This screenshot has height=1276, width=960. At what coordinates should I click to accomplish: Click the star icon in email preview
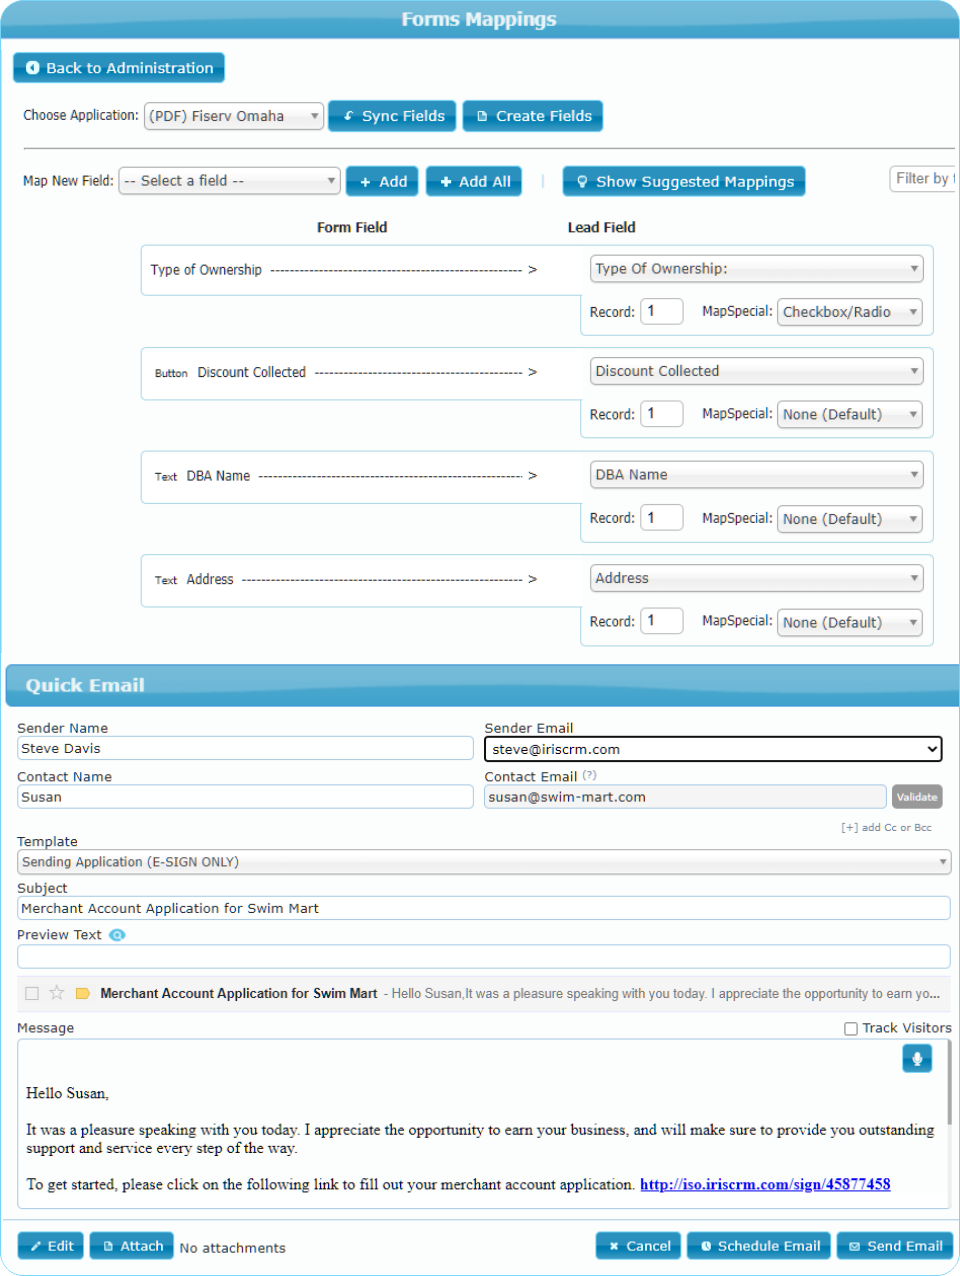(x=56, y=993)
